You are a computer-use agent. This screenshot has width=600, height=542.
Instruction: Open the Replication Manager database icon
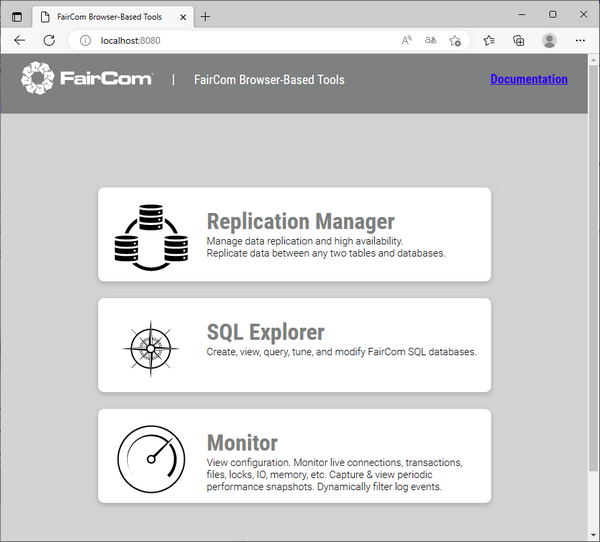[151, 237]
